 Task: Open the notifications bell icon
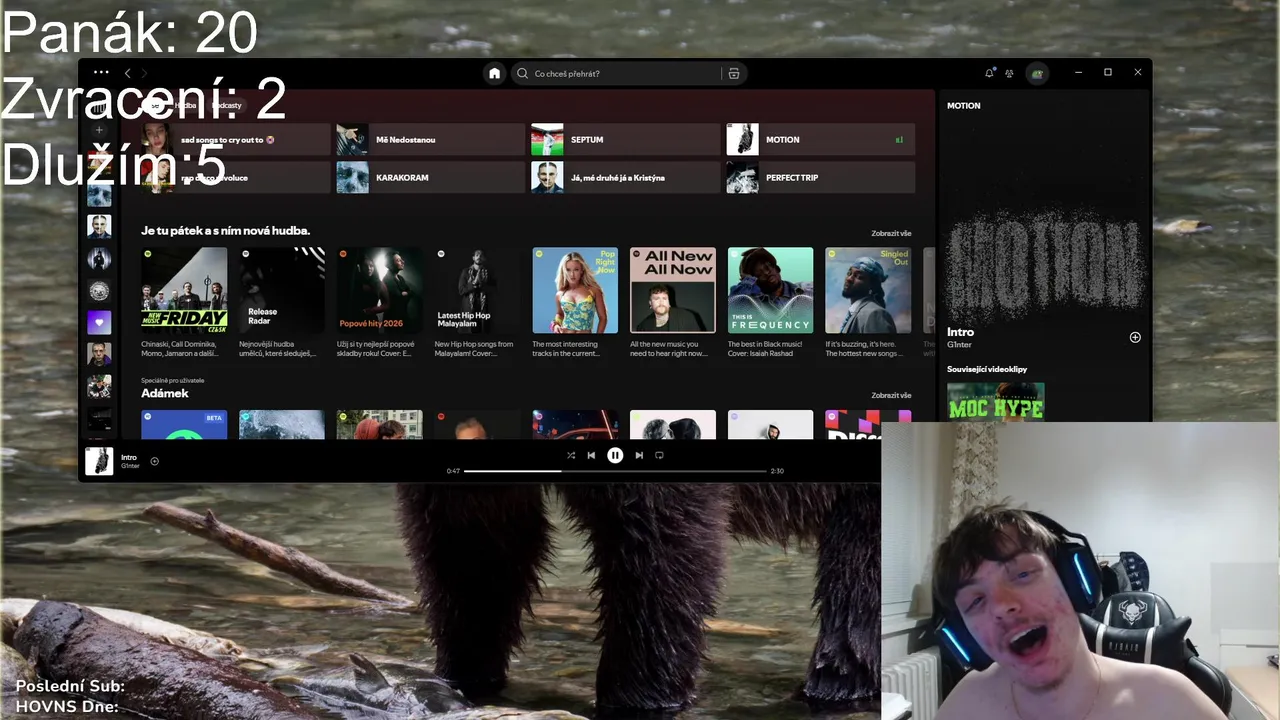pyautogui.click(x=989, y=73)
